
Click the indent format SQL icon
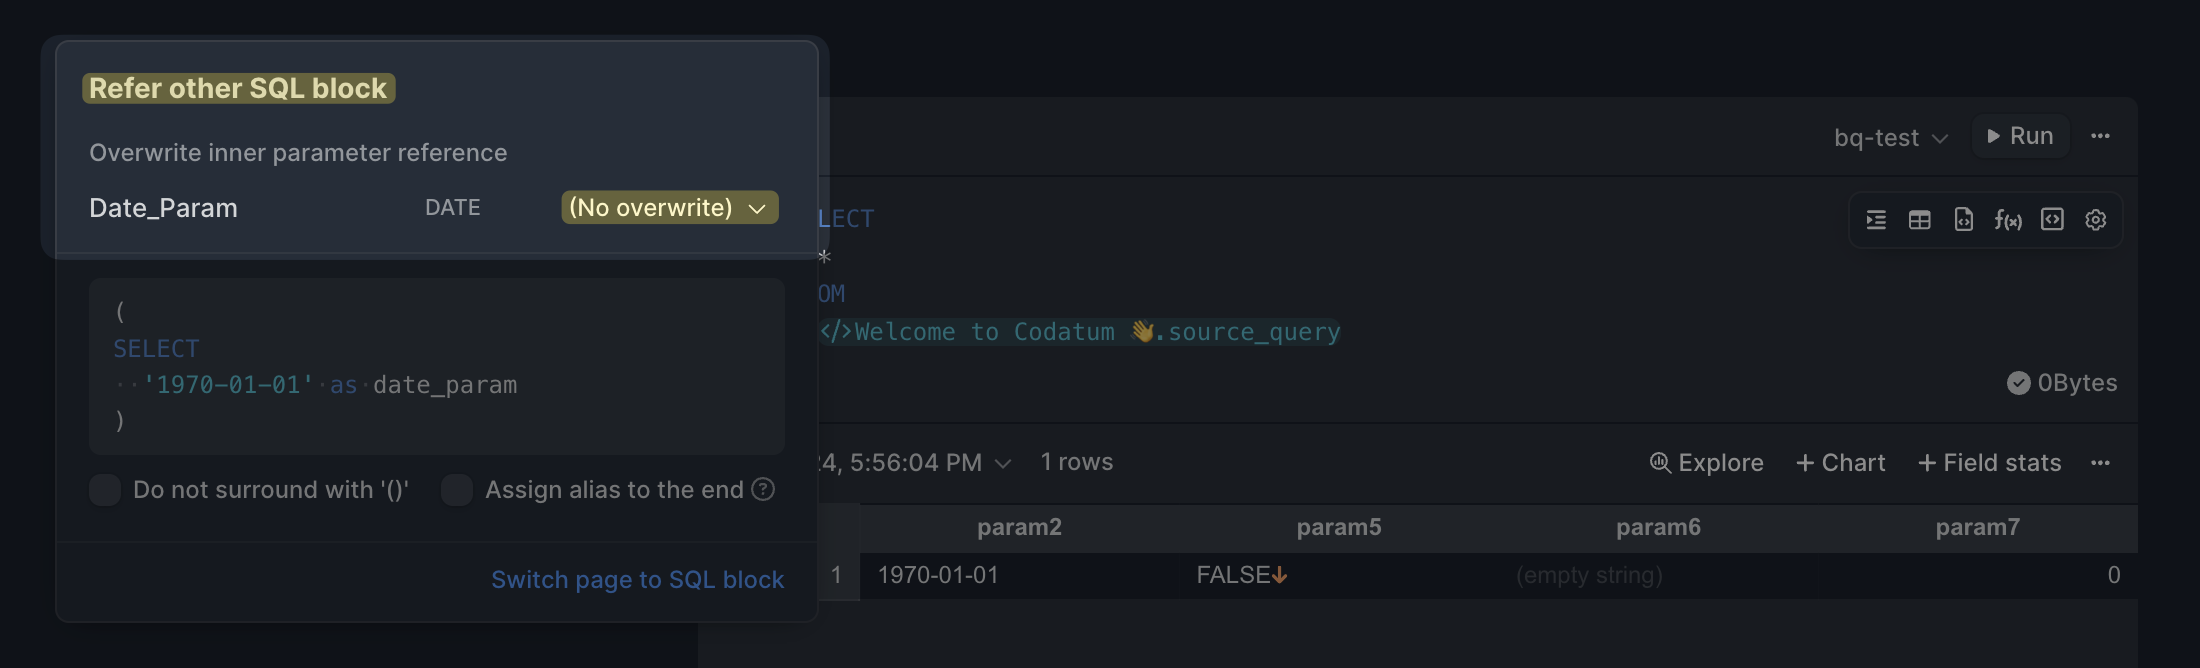(1876, 220)
